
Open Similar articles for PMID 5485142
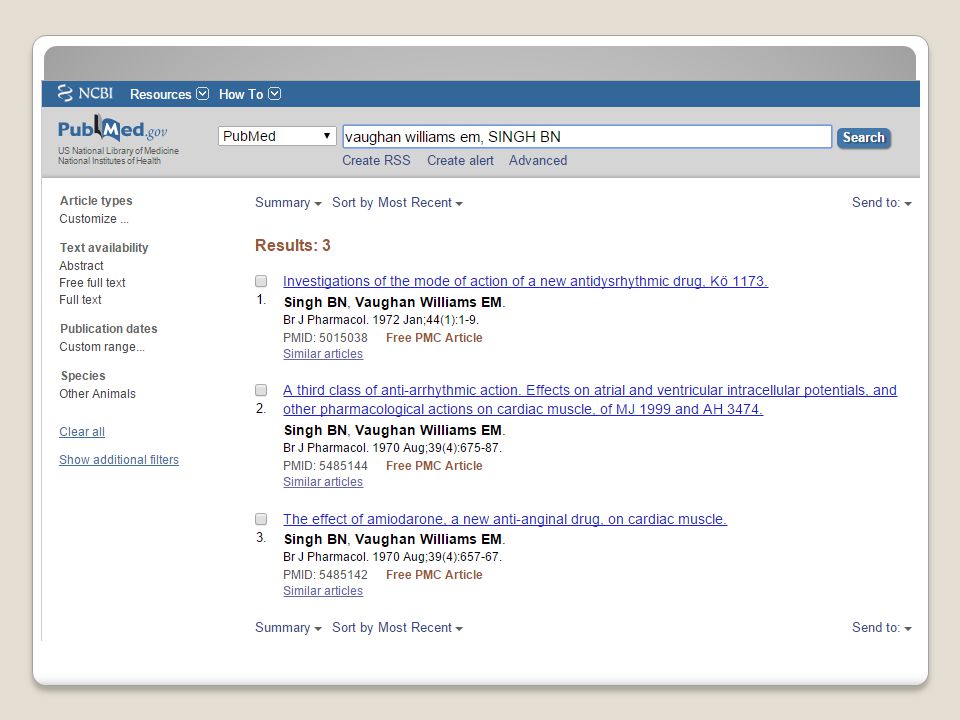(323, 591)
